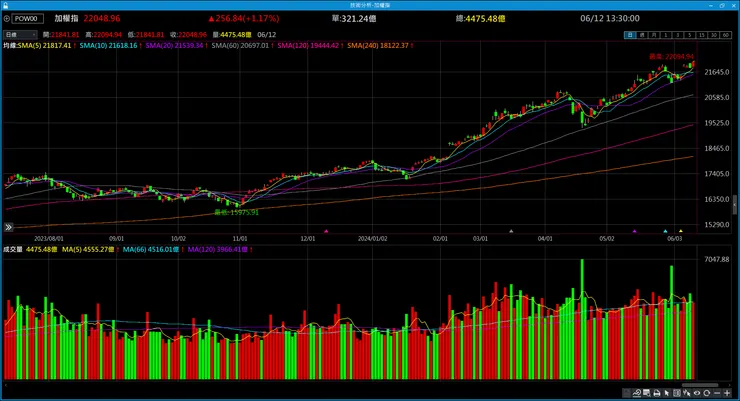The image size is (740, 401).
Task: Click the POW00 symbol input box
Action: point(27,19)
